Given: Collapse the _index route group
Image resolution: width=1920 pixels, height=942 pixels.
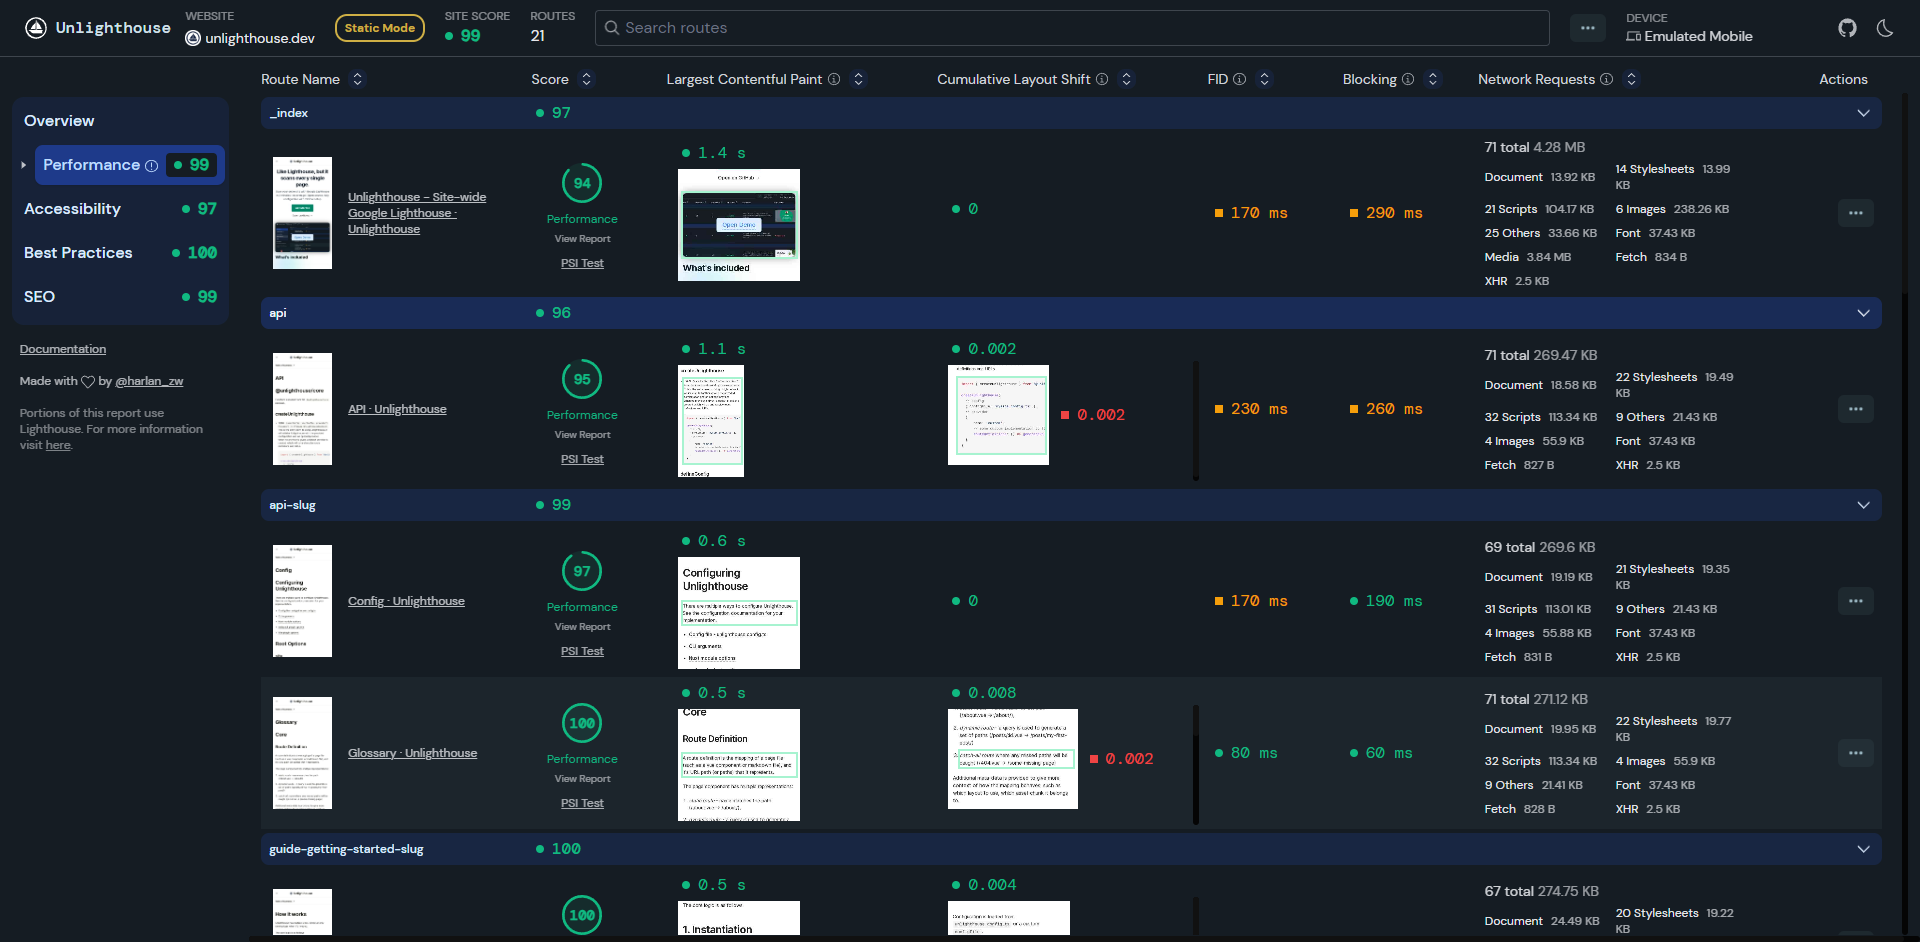Looking at the screenshot, I should [x=1863, y=113].
